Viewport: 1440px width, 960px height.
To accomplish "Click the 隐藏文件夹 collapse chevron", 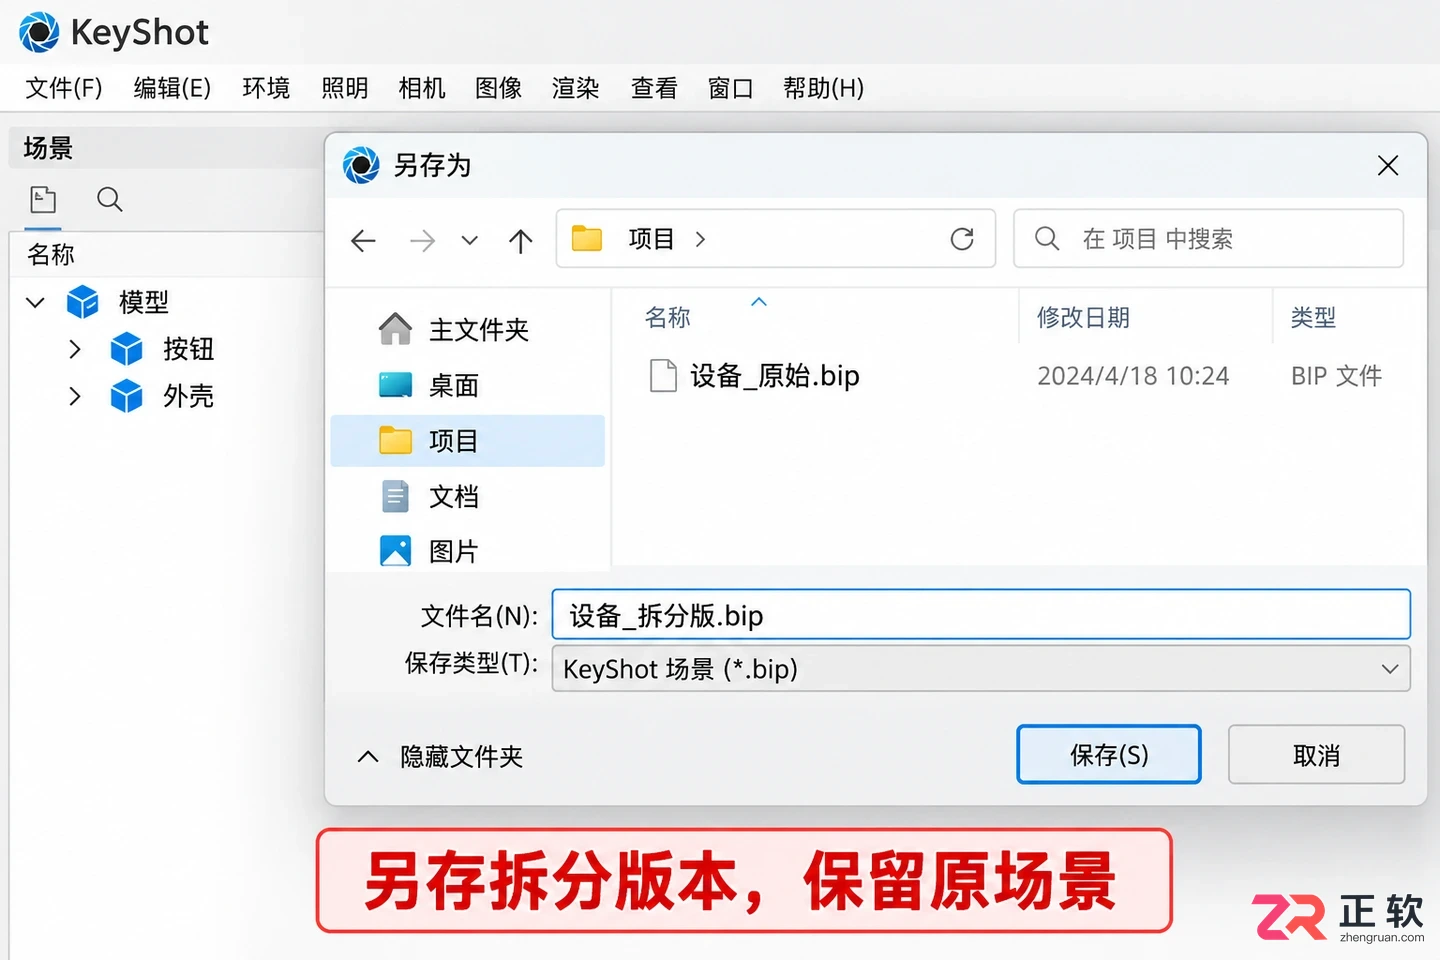I will pos(368,757).
